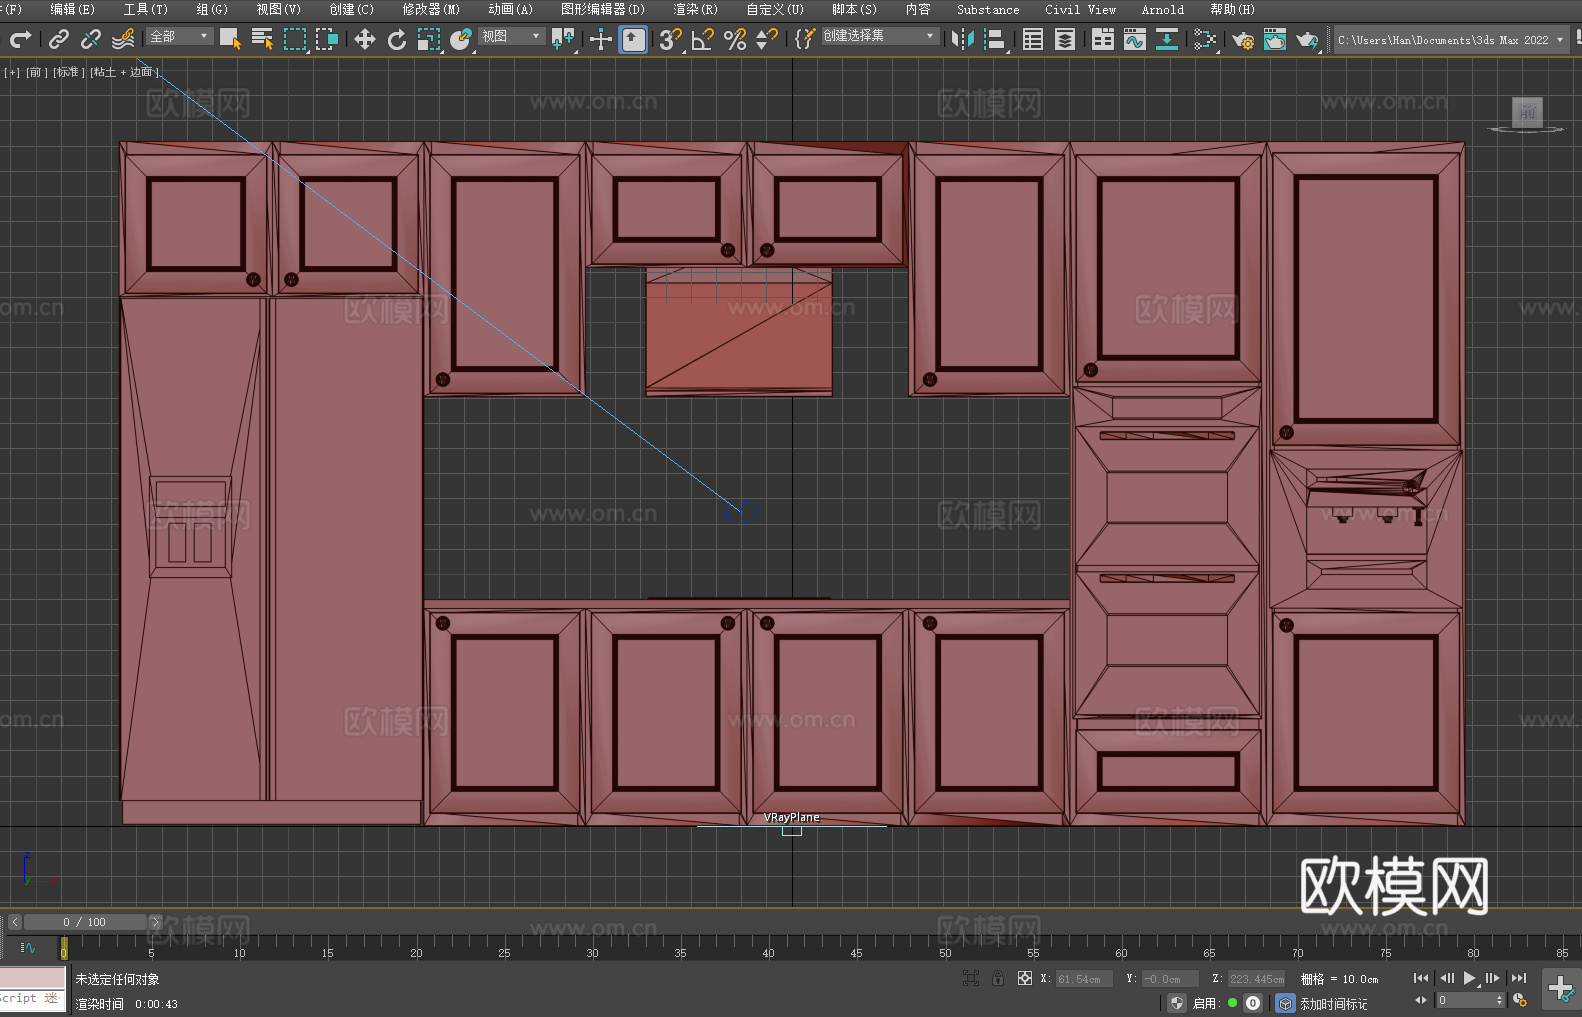Click the Play Animation button
Image resolution: width=1582 pixels, height=1017 pixels.
point(1470,978)
